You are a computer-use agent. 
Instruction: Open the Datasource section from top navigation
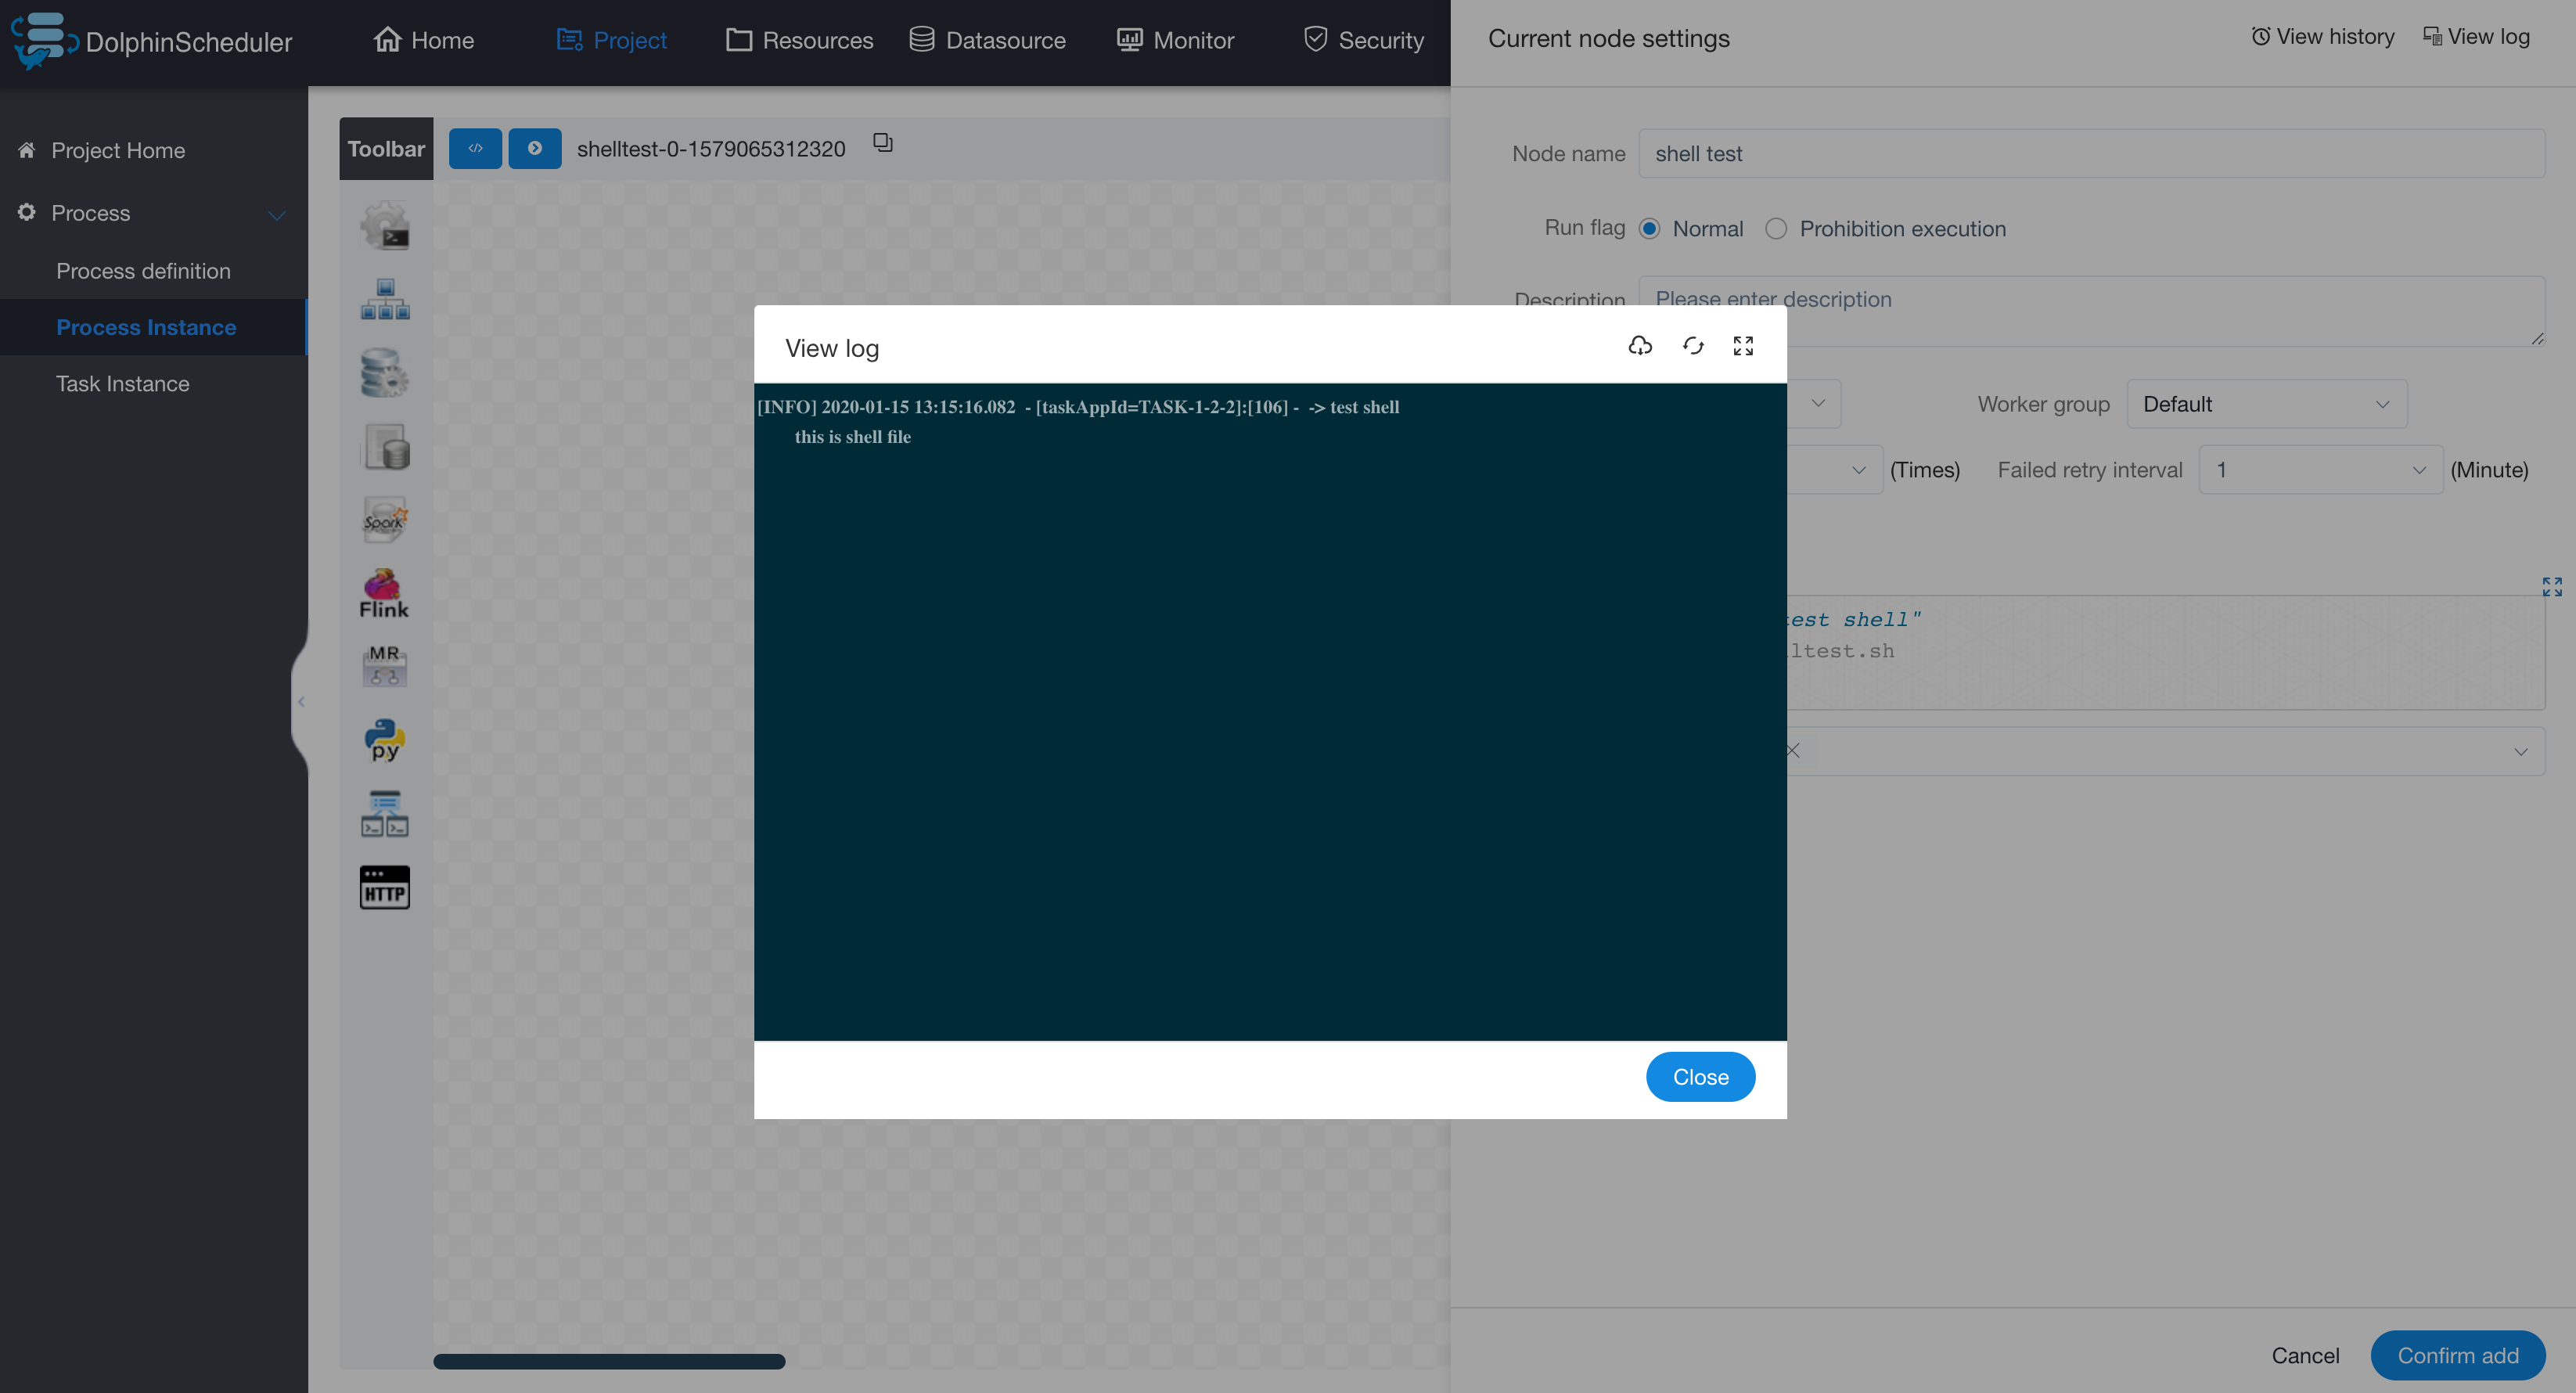(x=988, y=40)
